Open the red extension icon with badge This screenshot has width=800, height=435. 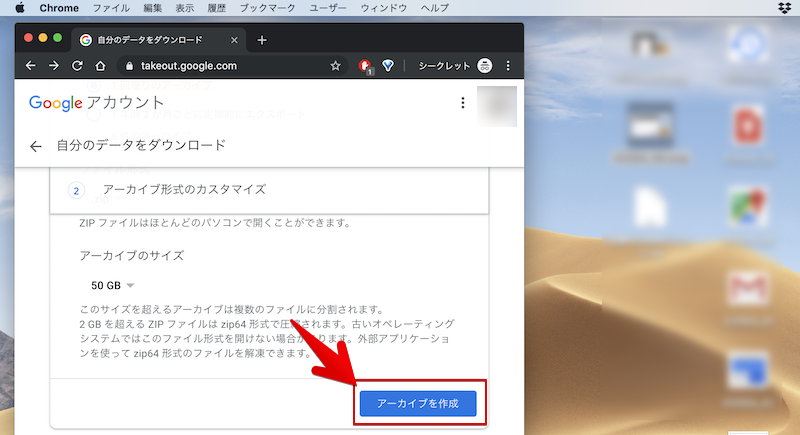[365, 66]
